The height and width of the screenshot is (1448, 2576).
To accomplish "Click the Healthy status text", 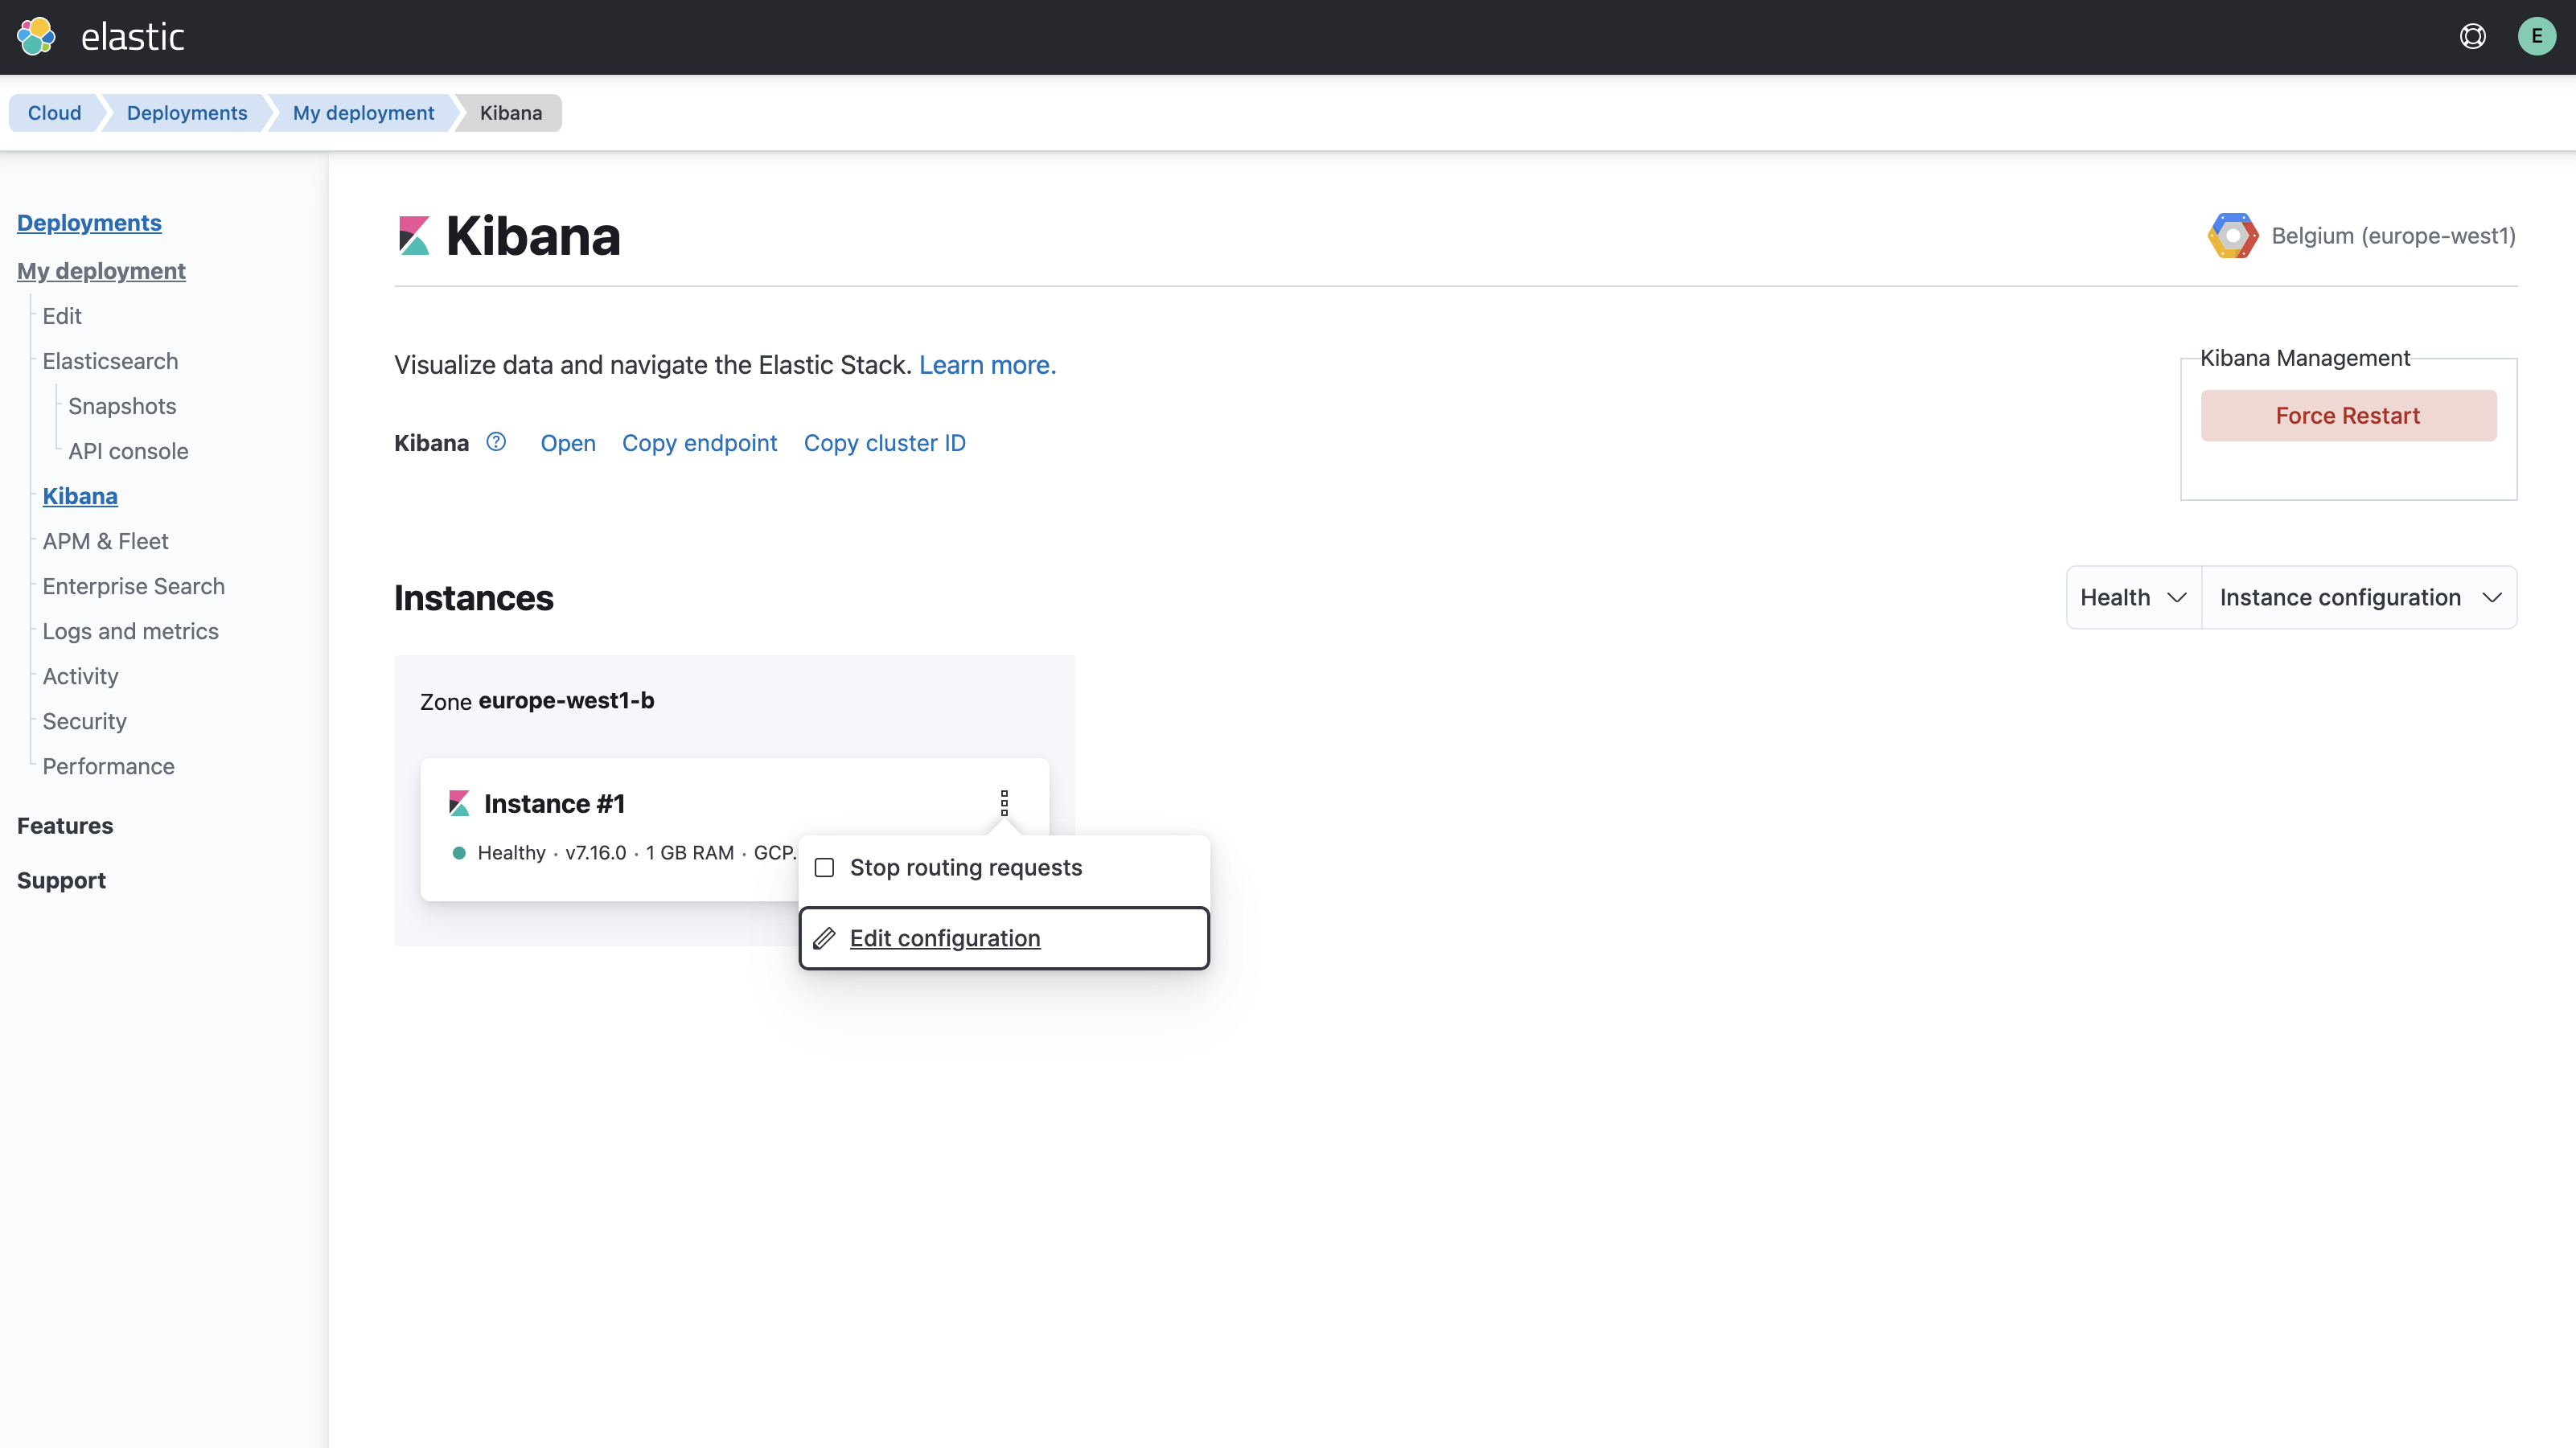I will [511, 853].
